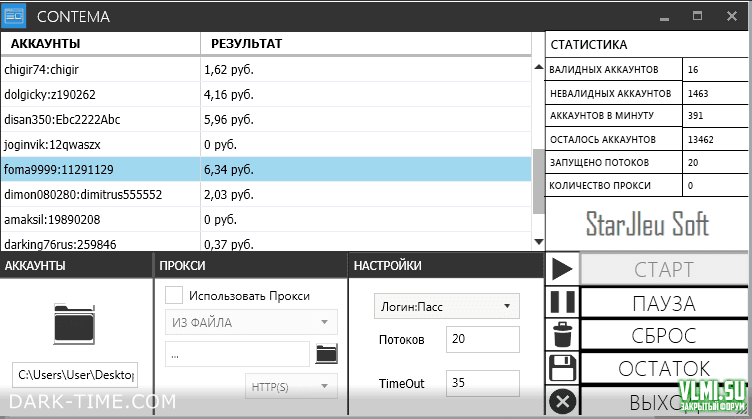Open the accounts folder icon
The image size is (752, 419).
click(x=75, y=323)
